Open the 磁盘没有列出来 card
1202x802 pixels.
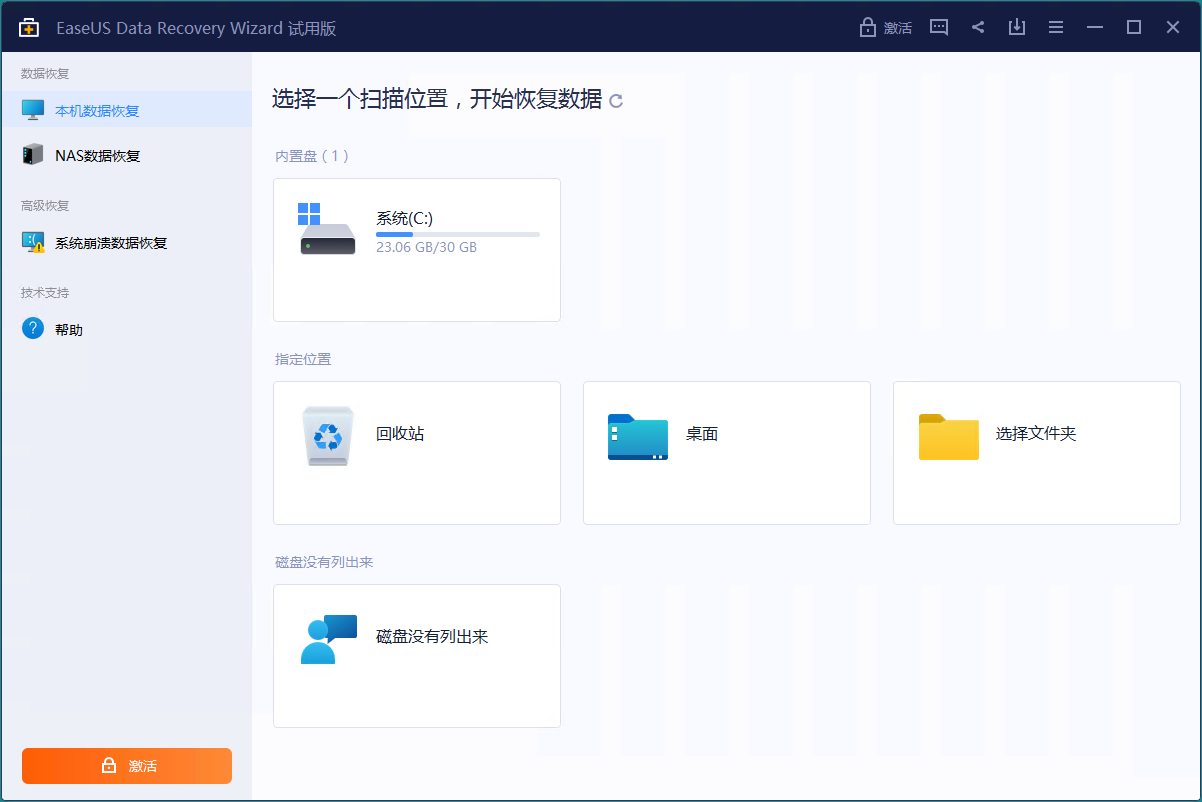(x=416, y=655)
